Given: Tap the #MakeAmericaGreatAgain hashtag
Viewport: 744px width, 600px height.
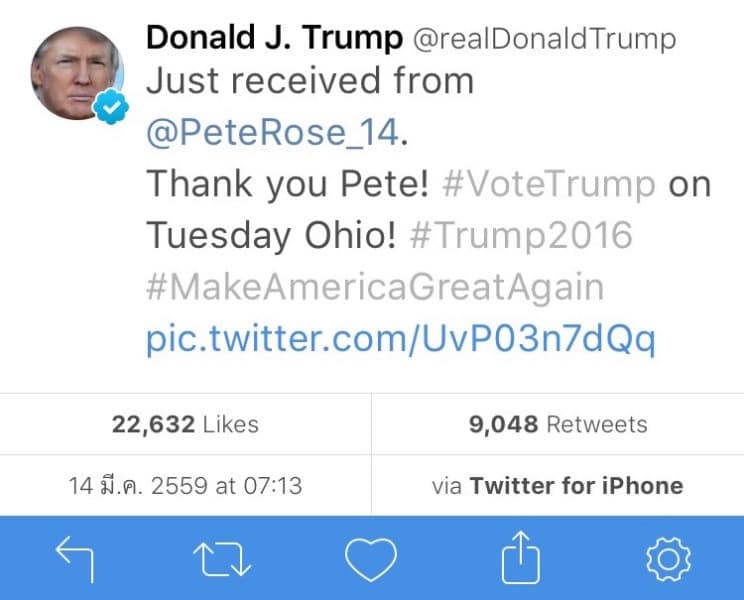Looking at the screenshot, I should click(x=375, y=288).
